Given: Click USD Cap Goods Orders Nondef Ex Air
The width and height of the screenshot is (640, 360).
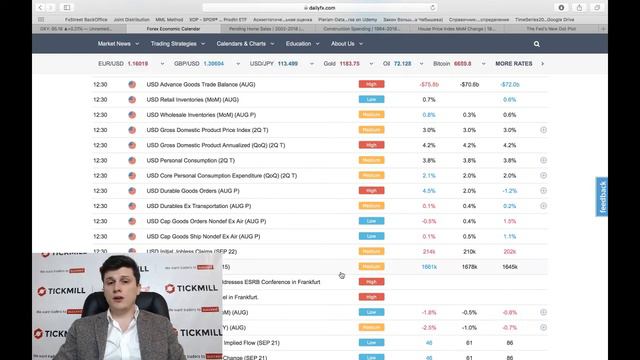Looking at the screenshot, I should click(206, 221).
